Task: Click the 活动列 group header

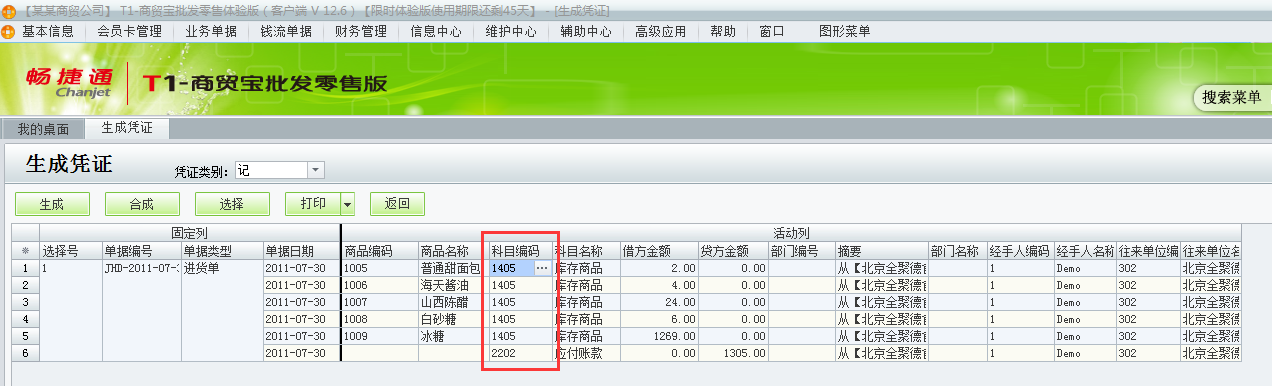Action: coord(791,232)
